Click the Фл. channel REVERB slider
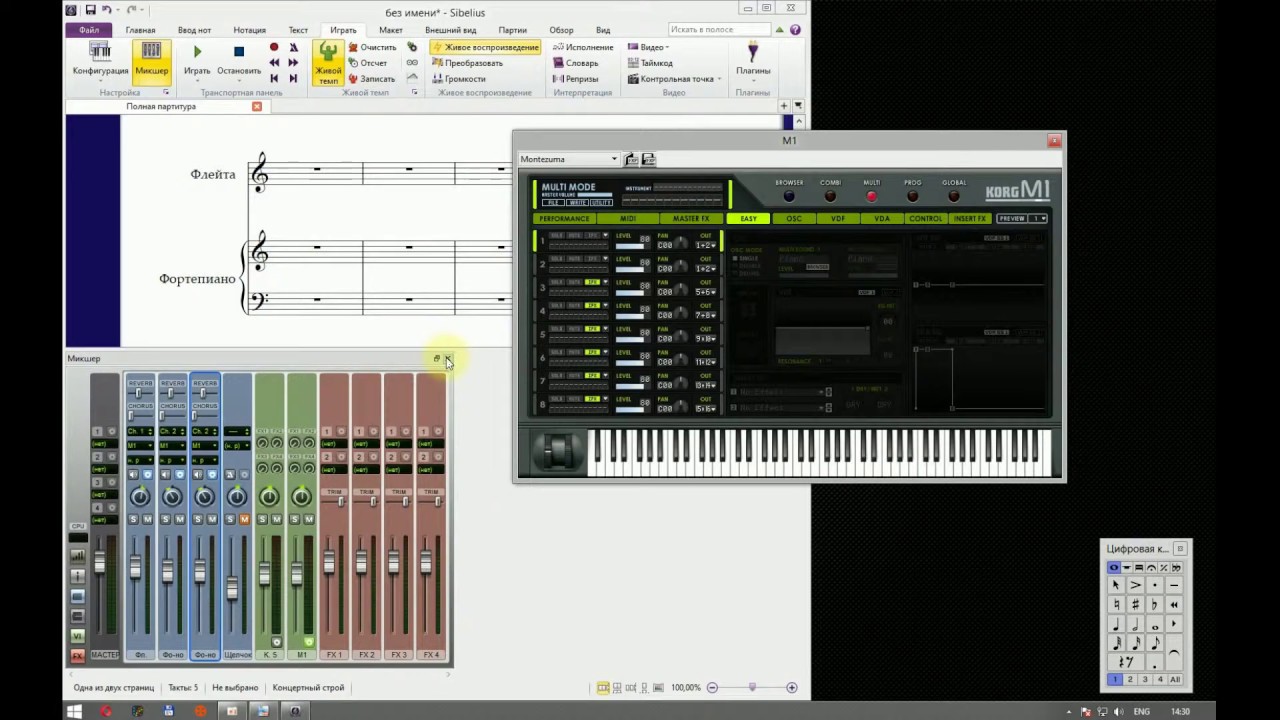The width and height of the screenshot is (1280, 720). 140,393
